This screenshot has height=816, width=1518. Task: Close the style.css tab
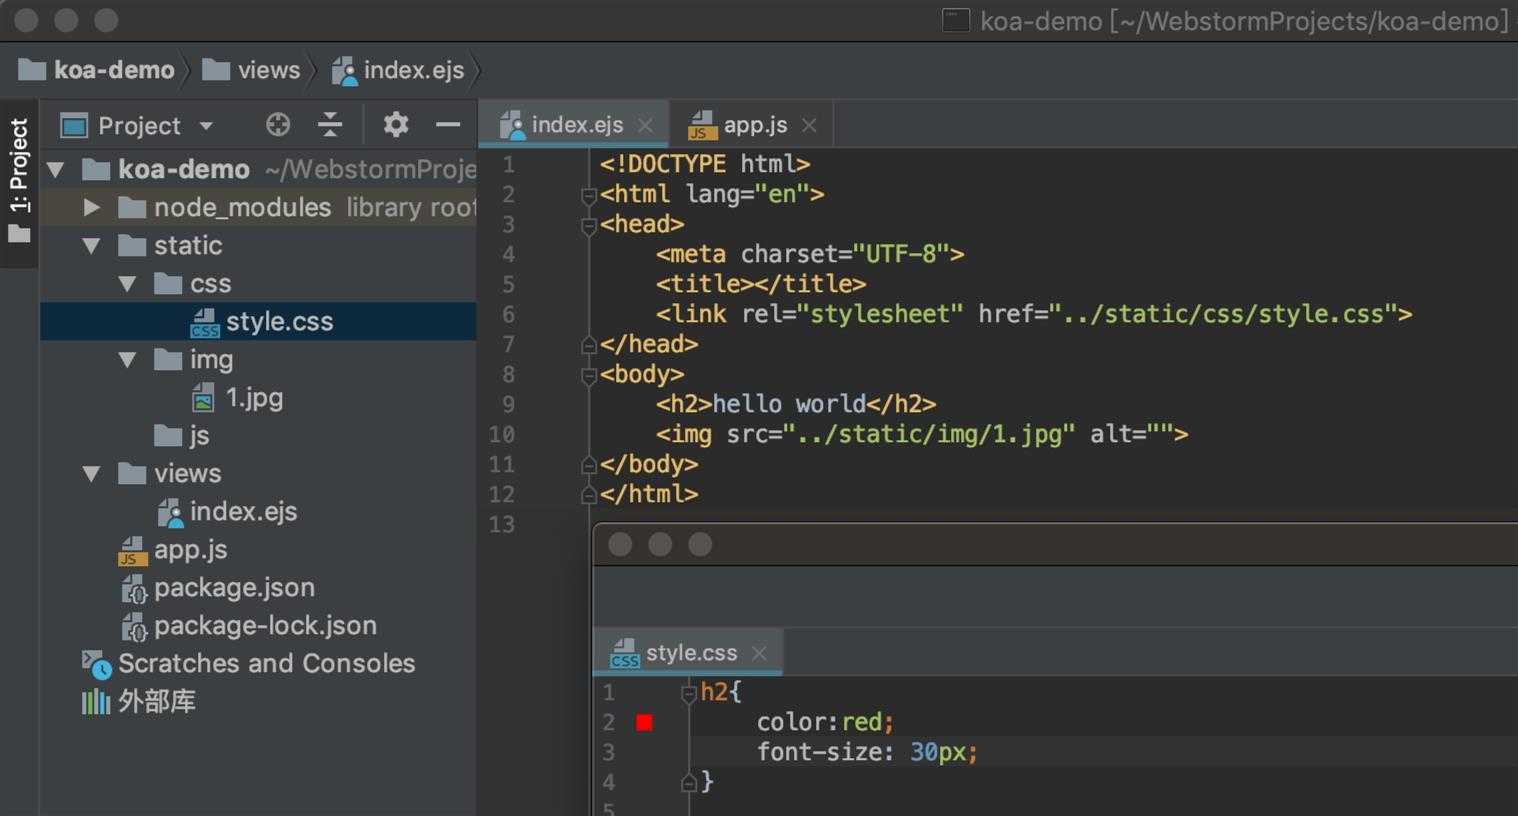[759, 653]
